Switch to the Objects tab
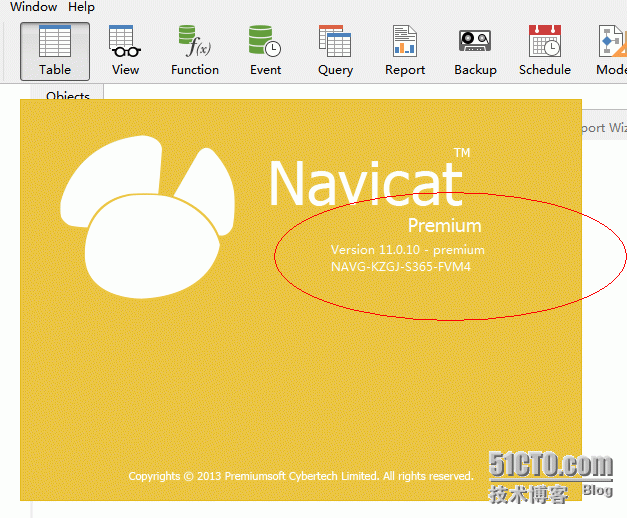This screenshot has width=627, height=518. [68, 93]
